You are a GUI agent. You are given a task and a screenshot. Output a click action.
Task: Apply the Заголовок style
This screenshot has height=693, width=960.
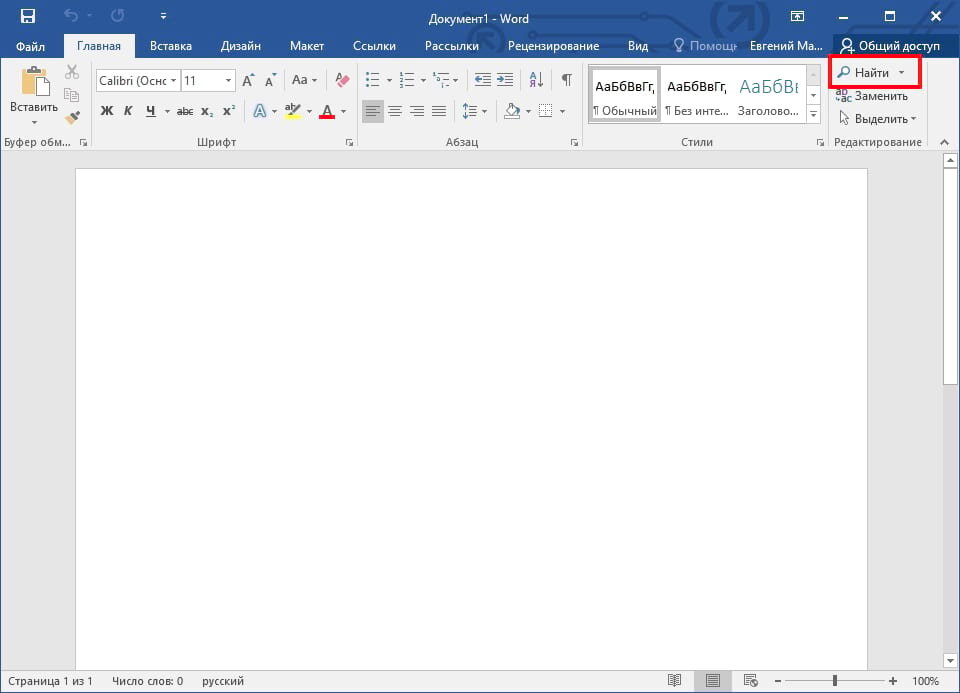(x=768, y=95)
